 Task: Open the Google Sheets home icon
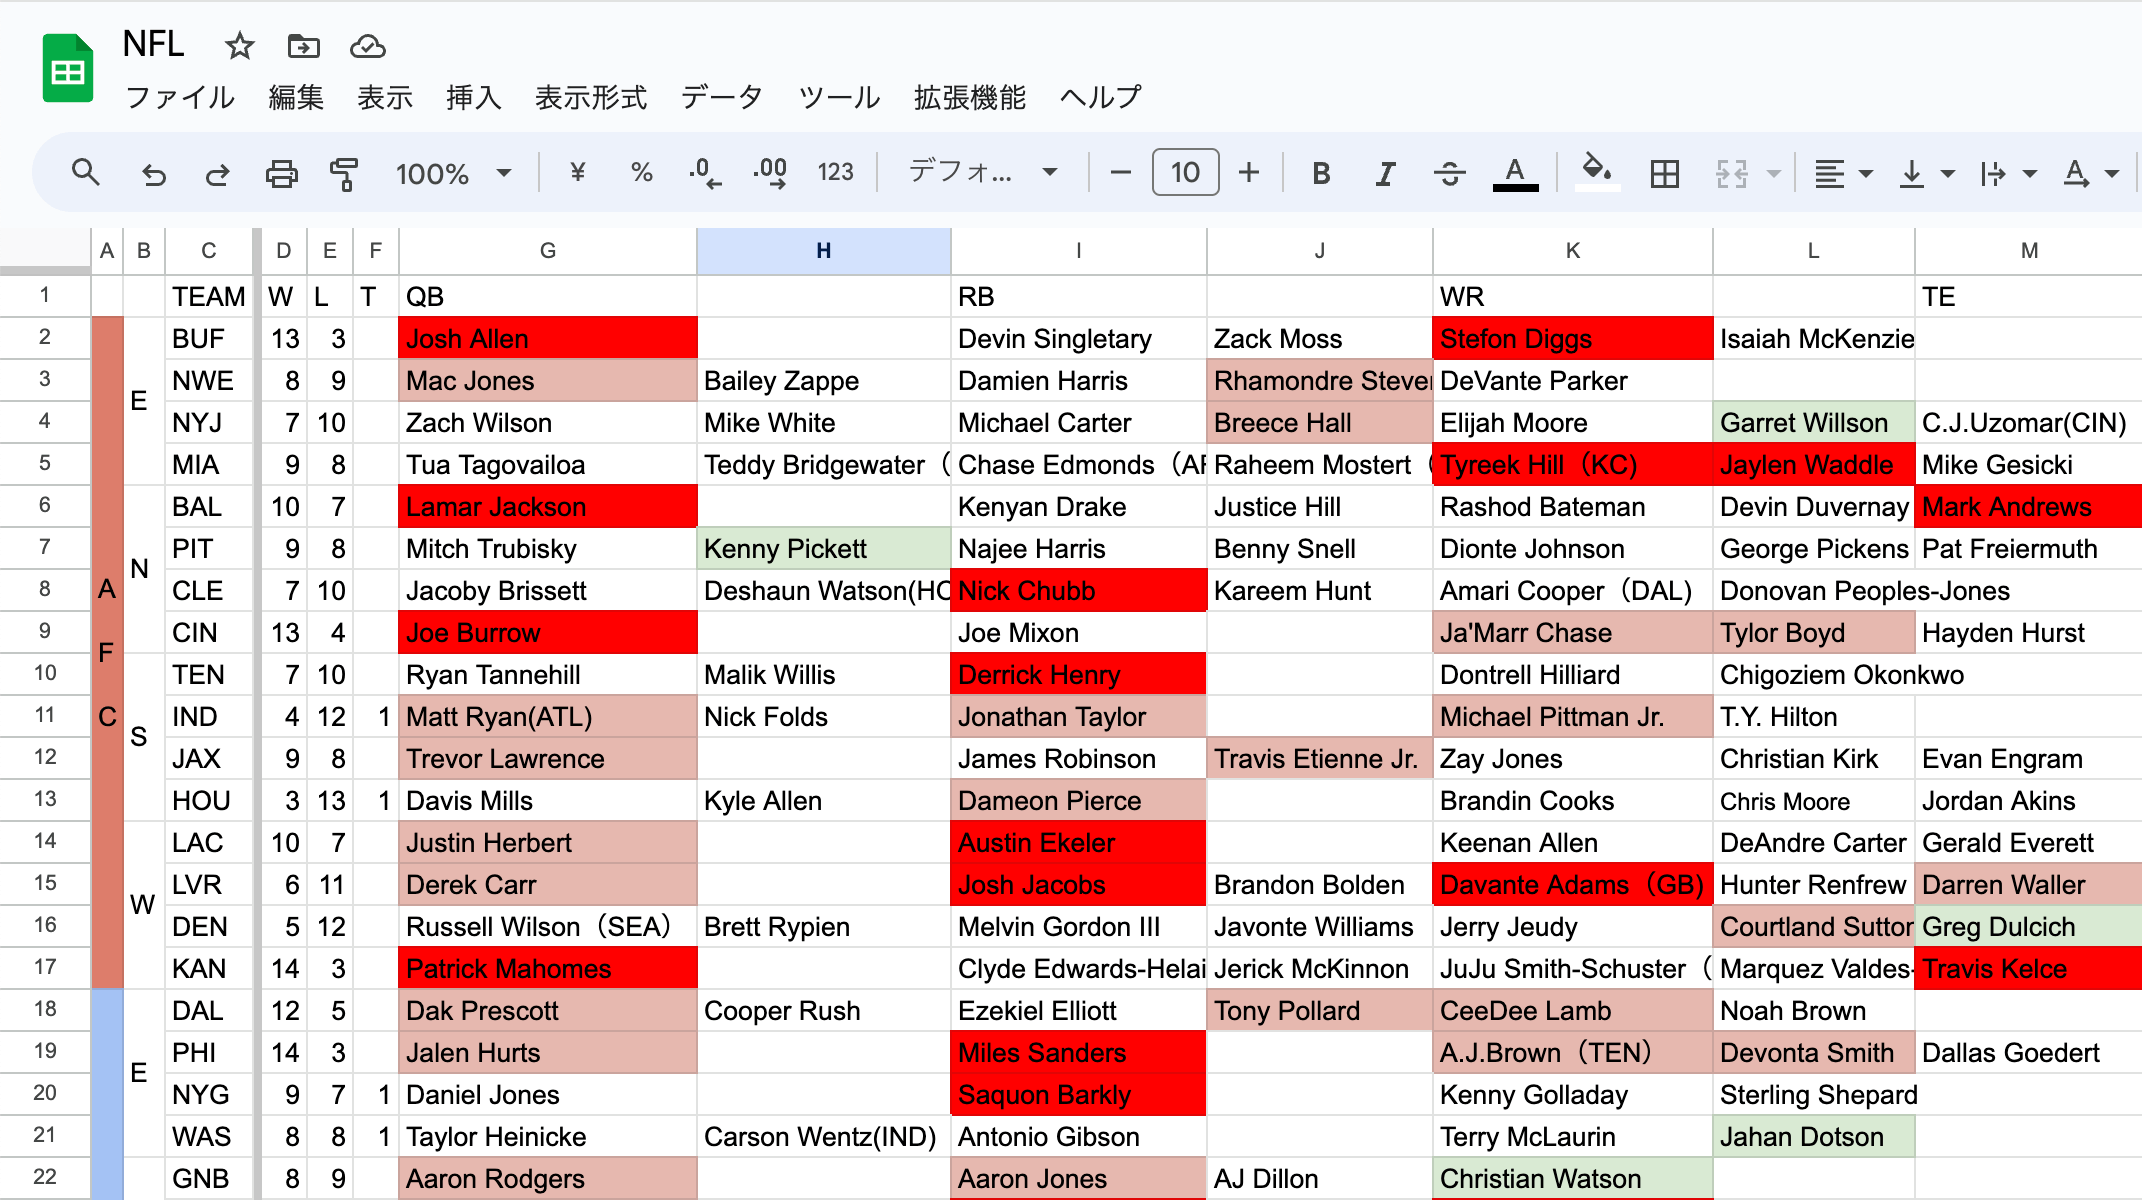click(x=67, y=69)
